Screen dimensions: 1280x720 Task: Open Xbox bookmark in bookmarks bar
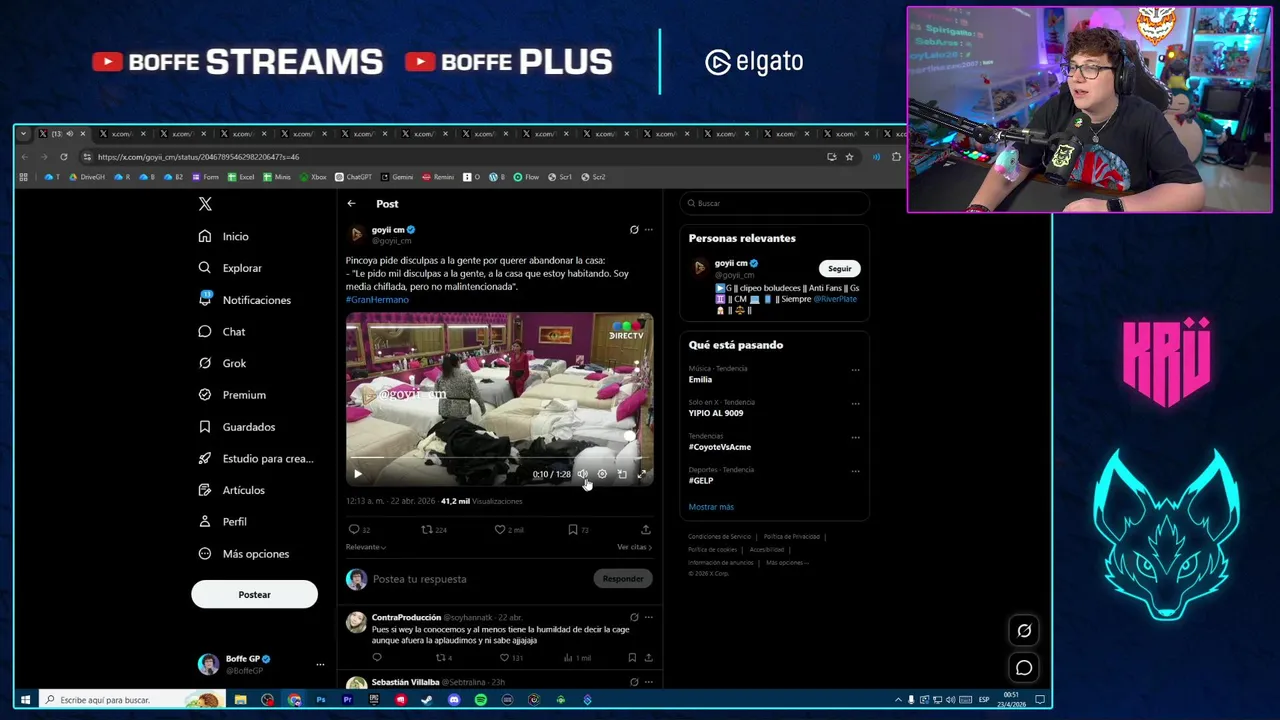click(313, 177)
